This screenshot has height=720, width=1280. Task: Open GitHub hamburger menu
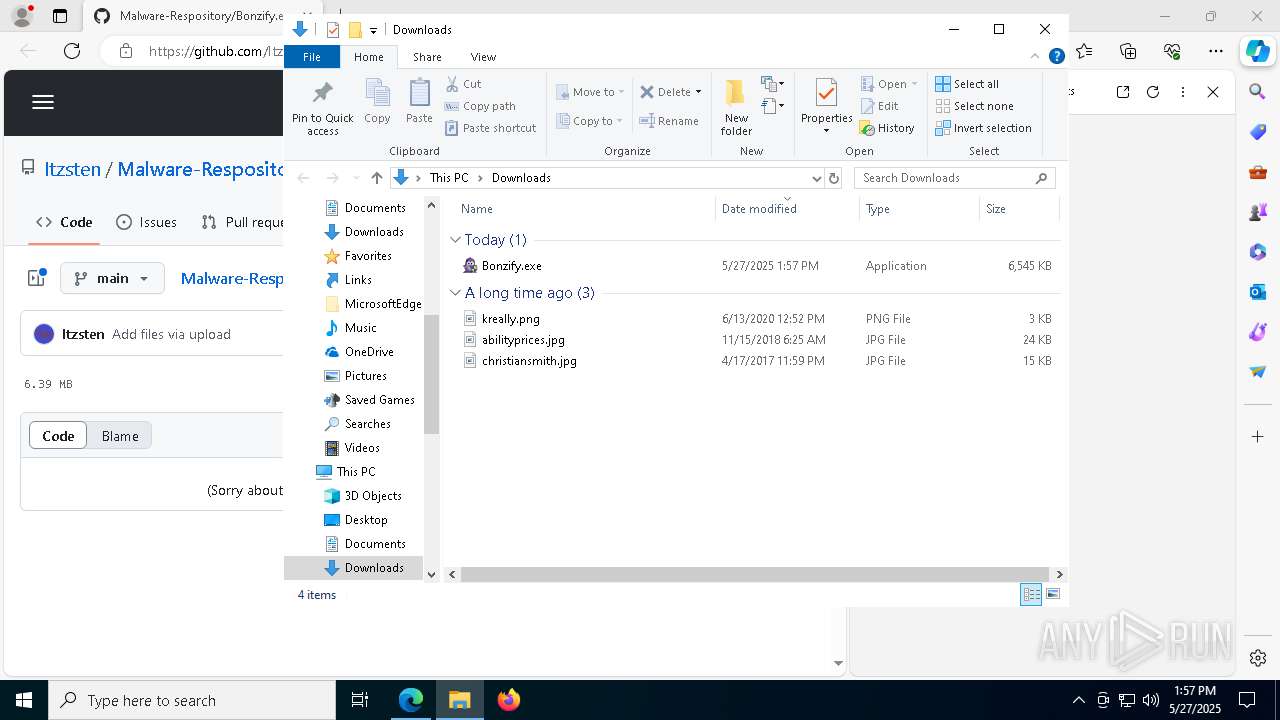click(x=42, y=102)
